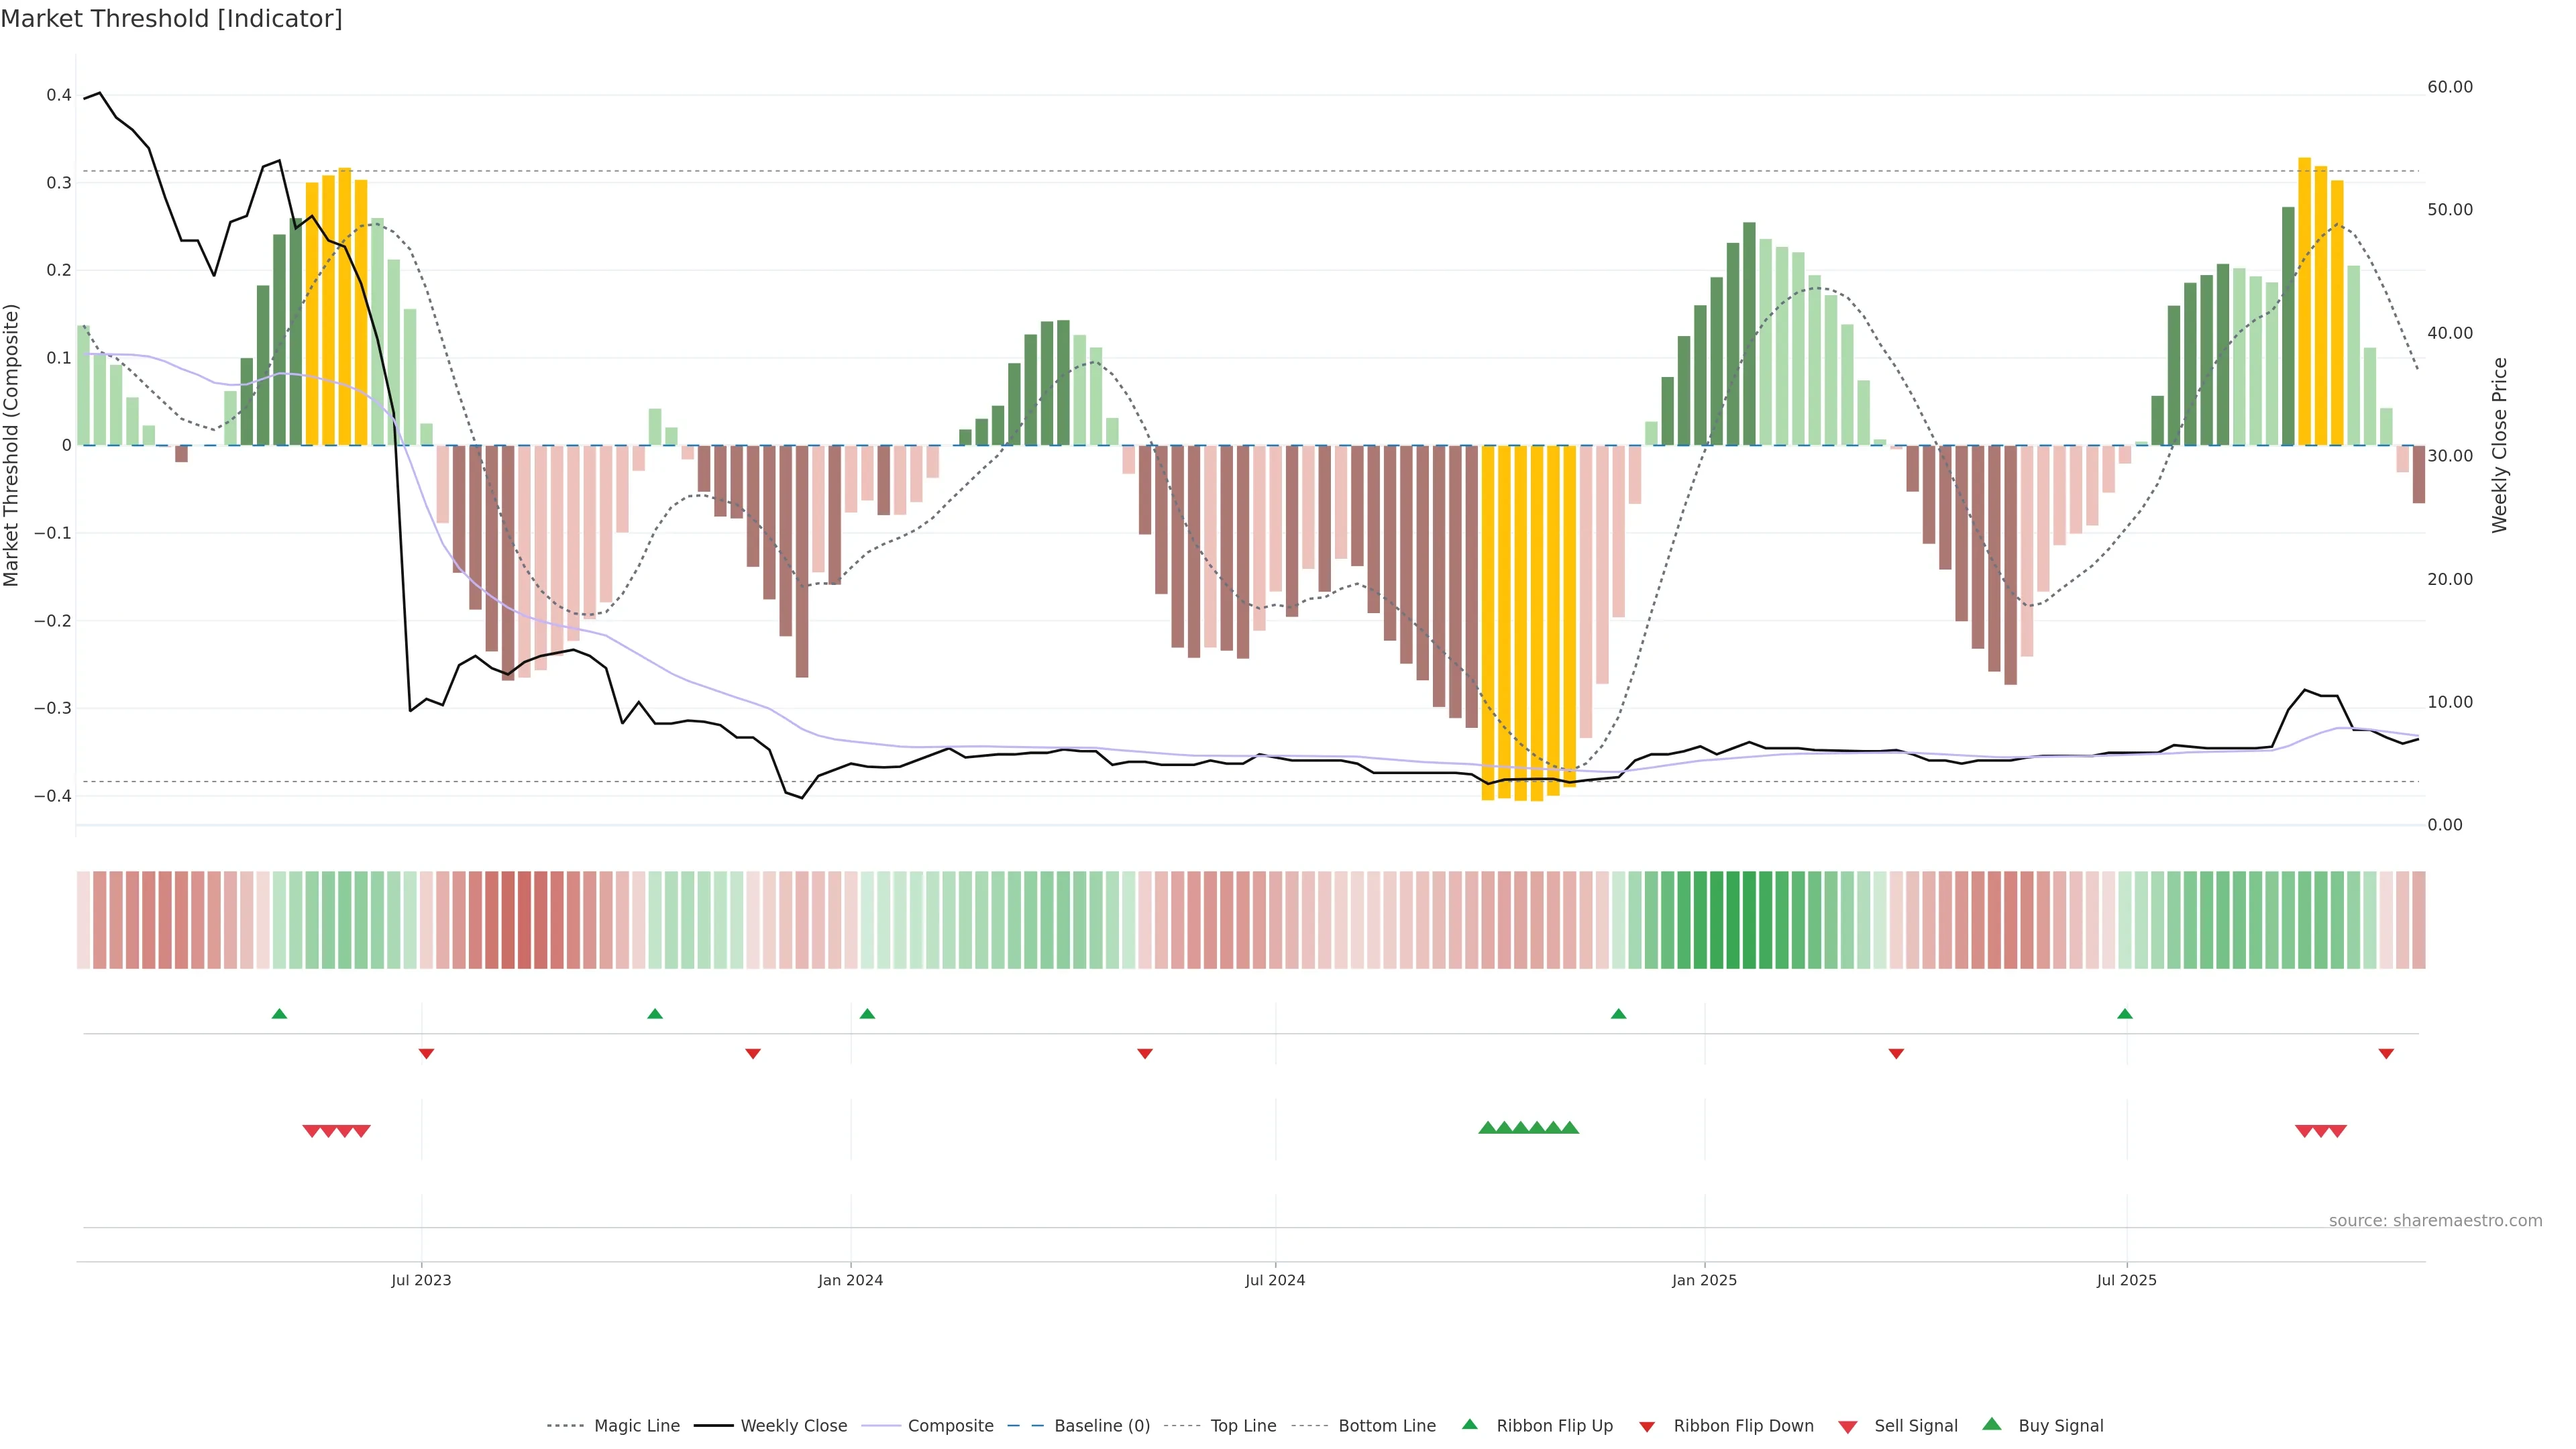Click the last red Ribbon Flip Down marker

2386,1053
